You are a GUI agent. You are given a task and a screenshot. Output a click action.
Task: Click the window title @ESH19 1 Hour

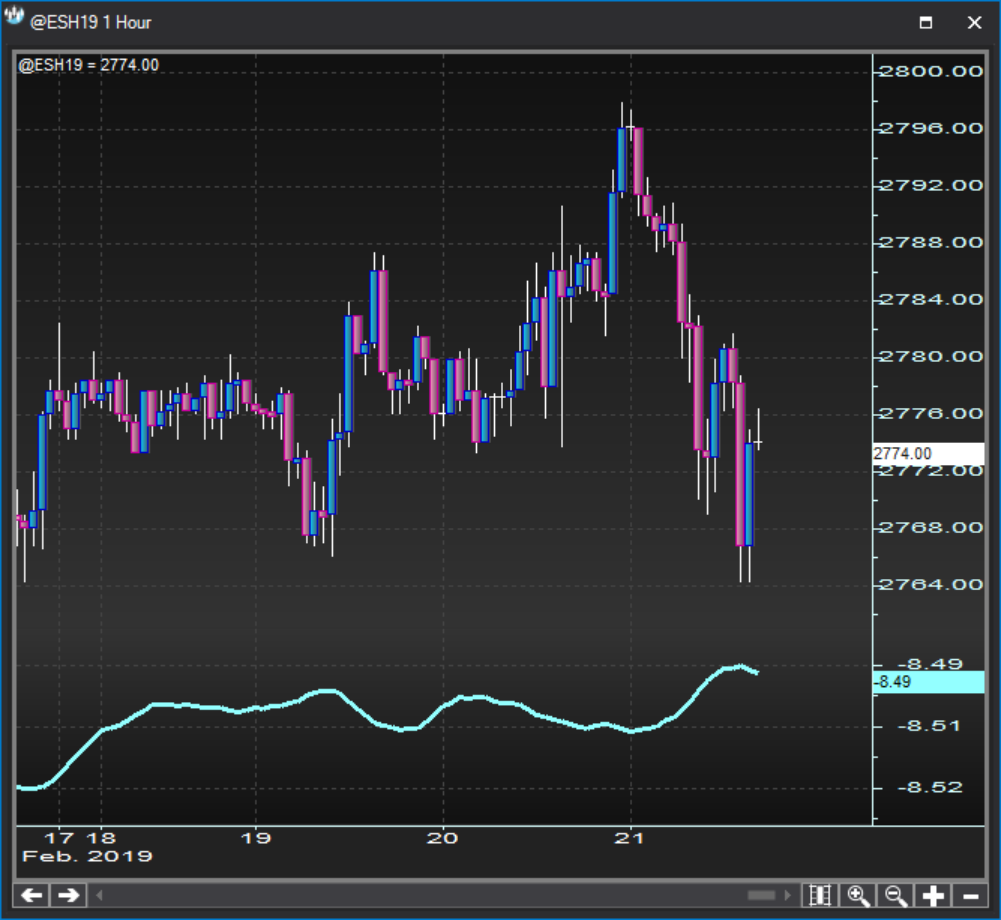point(91,23)
